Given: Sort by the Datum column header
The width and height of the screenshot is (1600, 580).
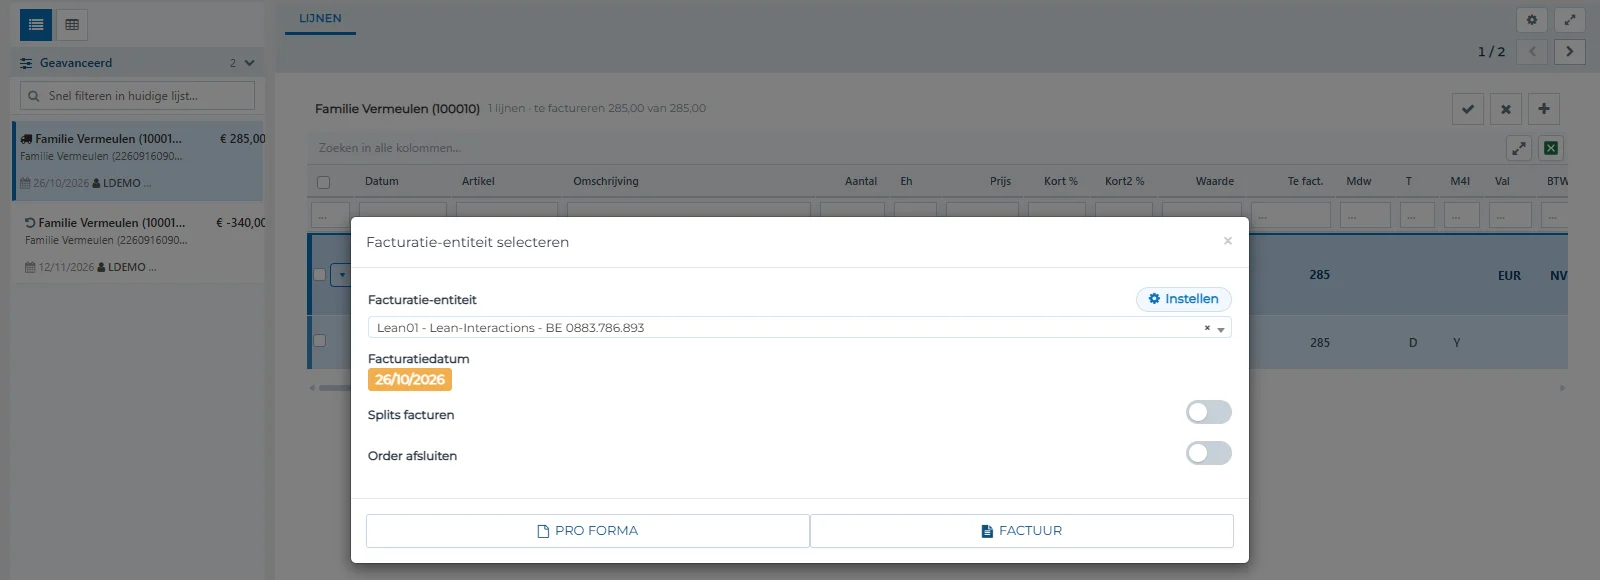Looking at the screenshot, I should 382,181.
